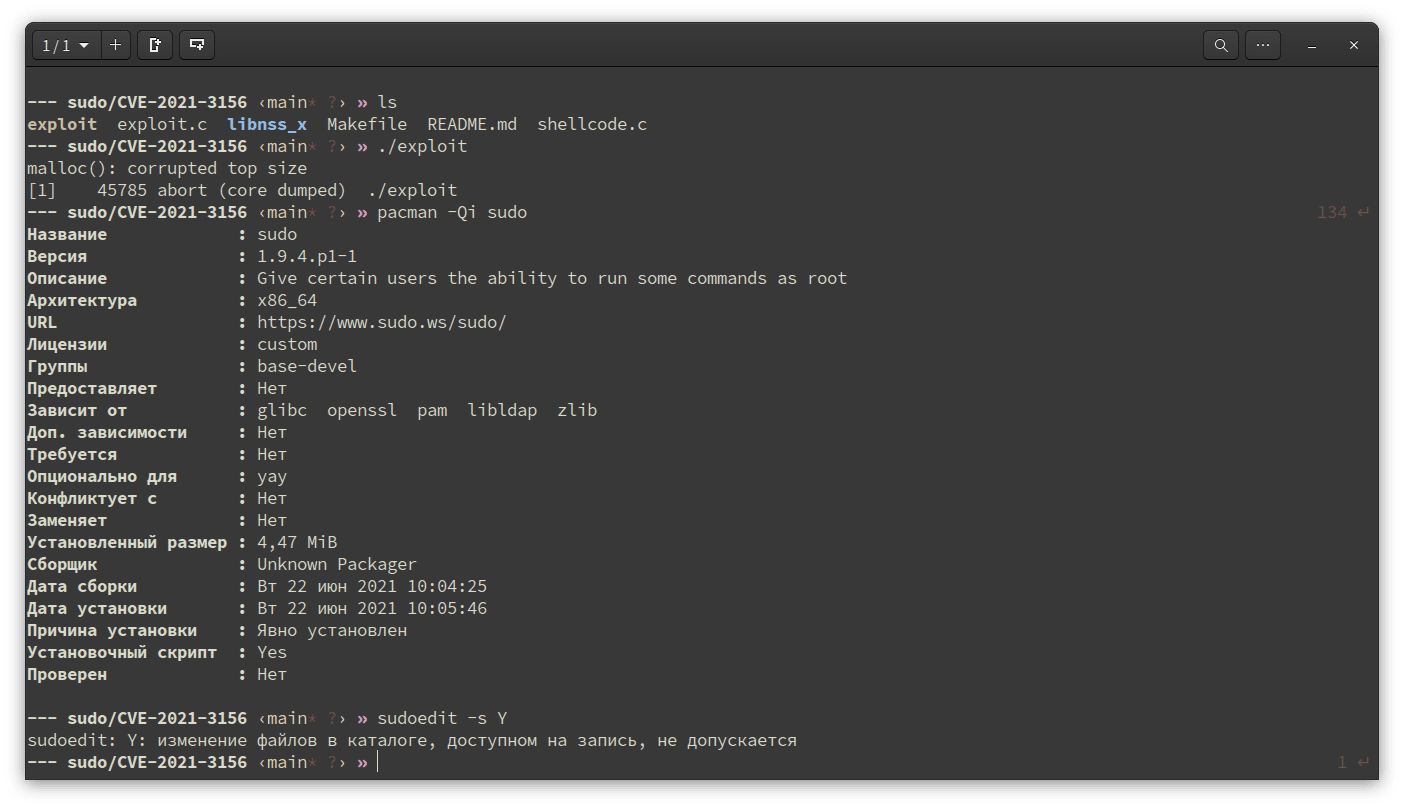Open the three-dots hamburger menu

click(x=1263, y=46)
